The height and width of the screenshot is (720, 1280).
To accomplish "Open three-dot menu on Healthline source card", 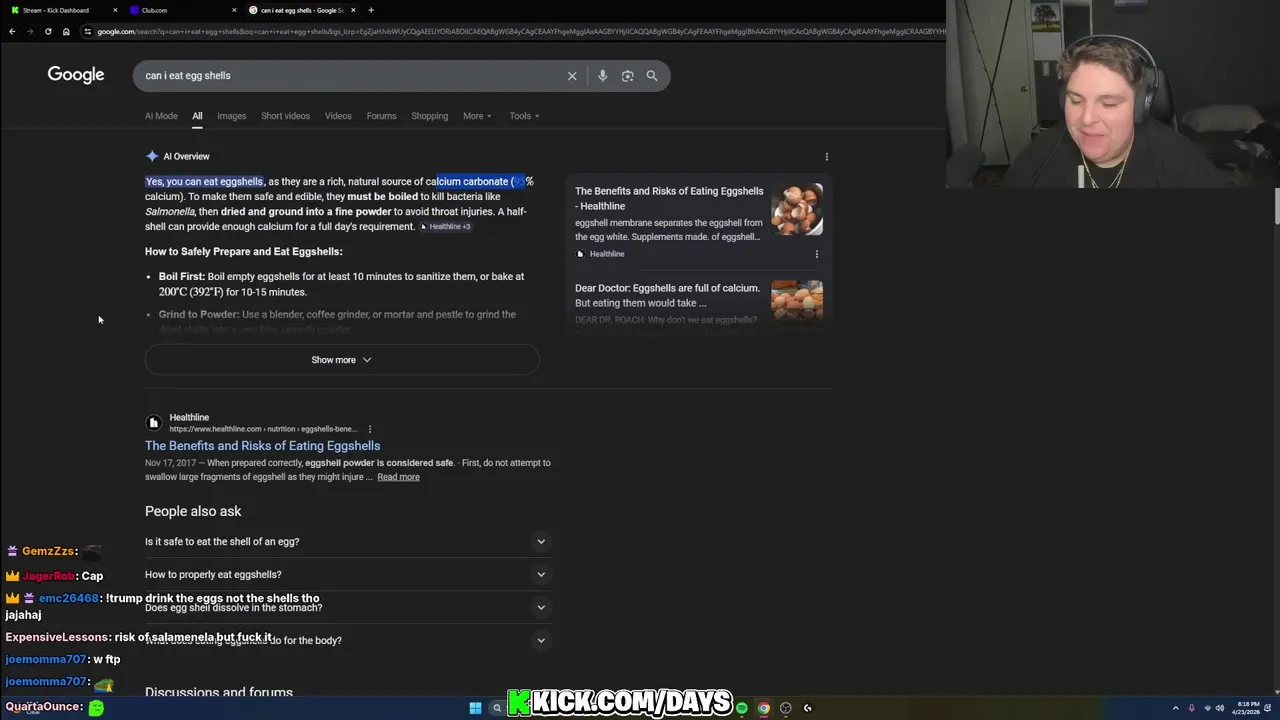I will pyautogui.click(x=816, y=254).
